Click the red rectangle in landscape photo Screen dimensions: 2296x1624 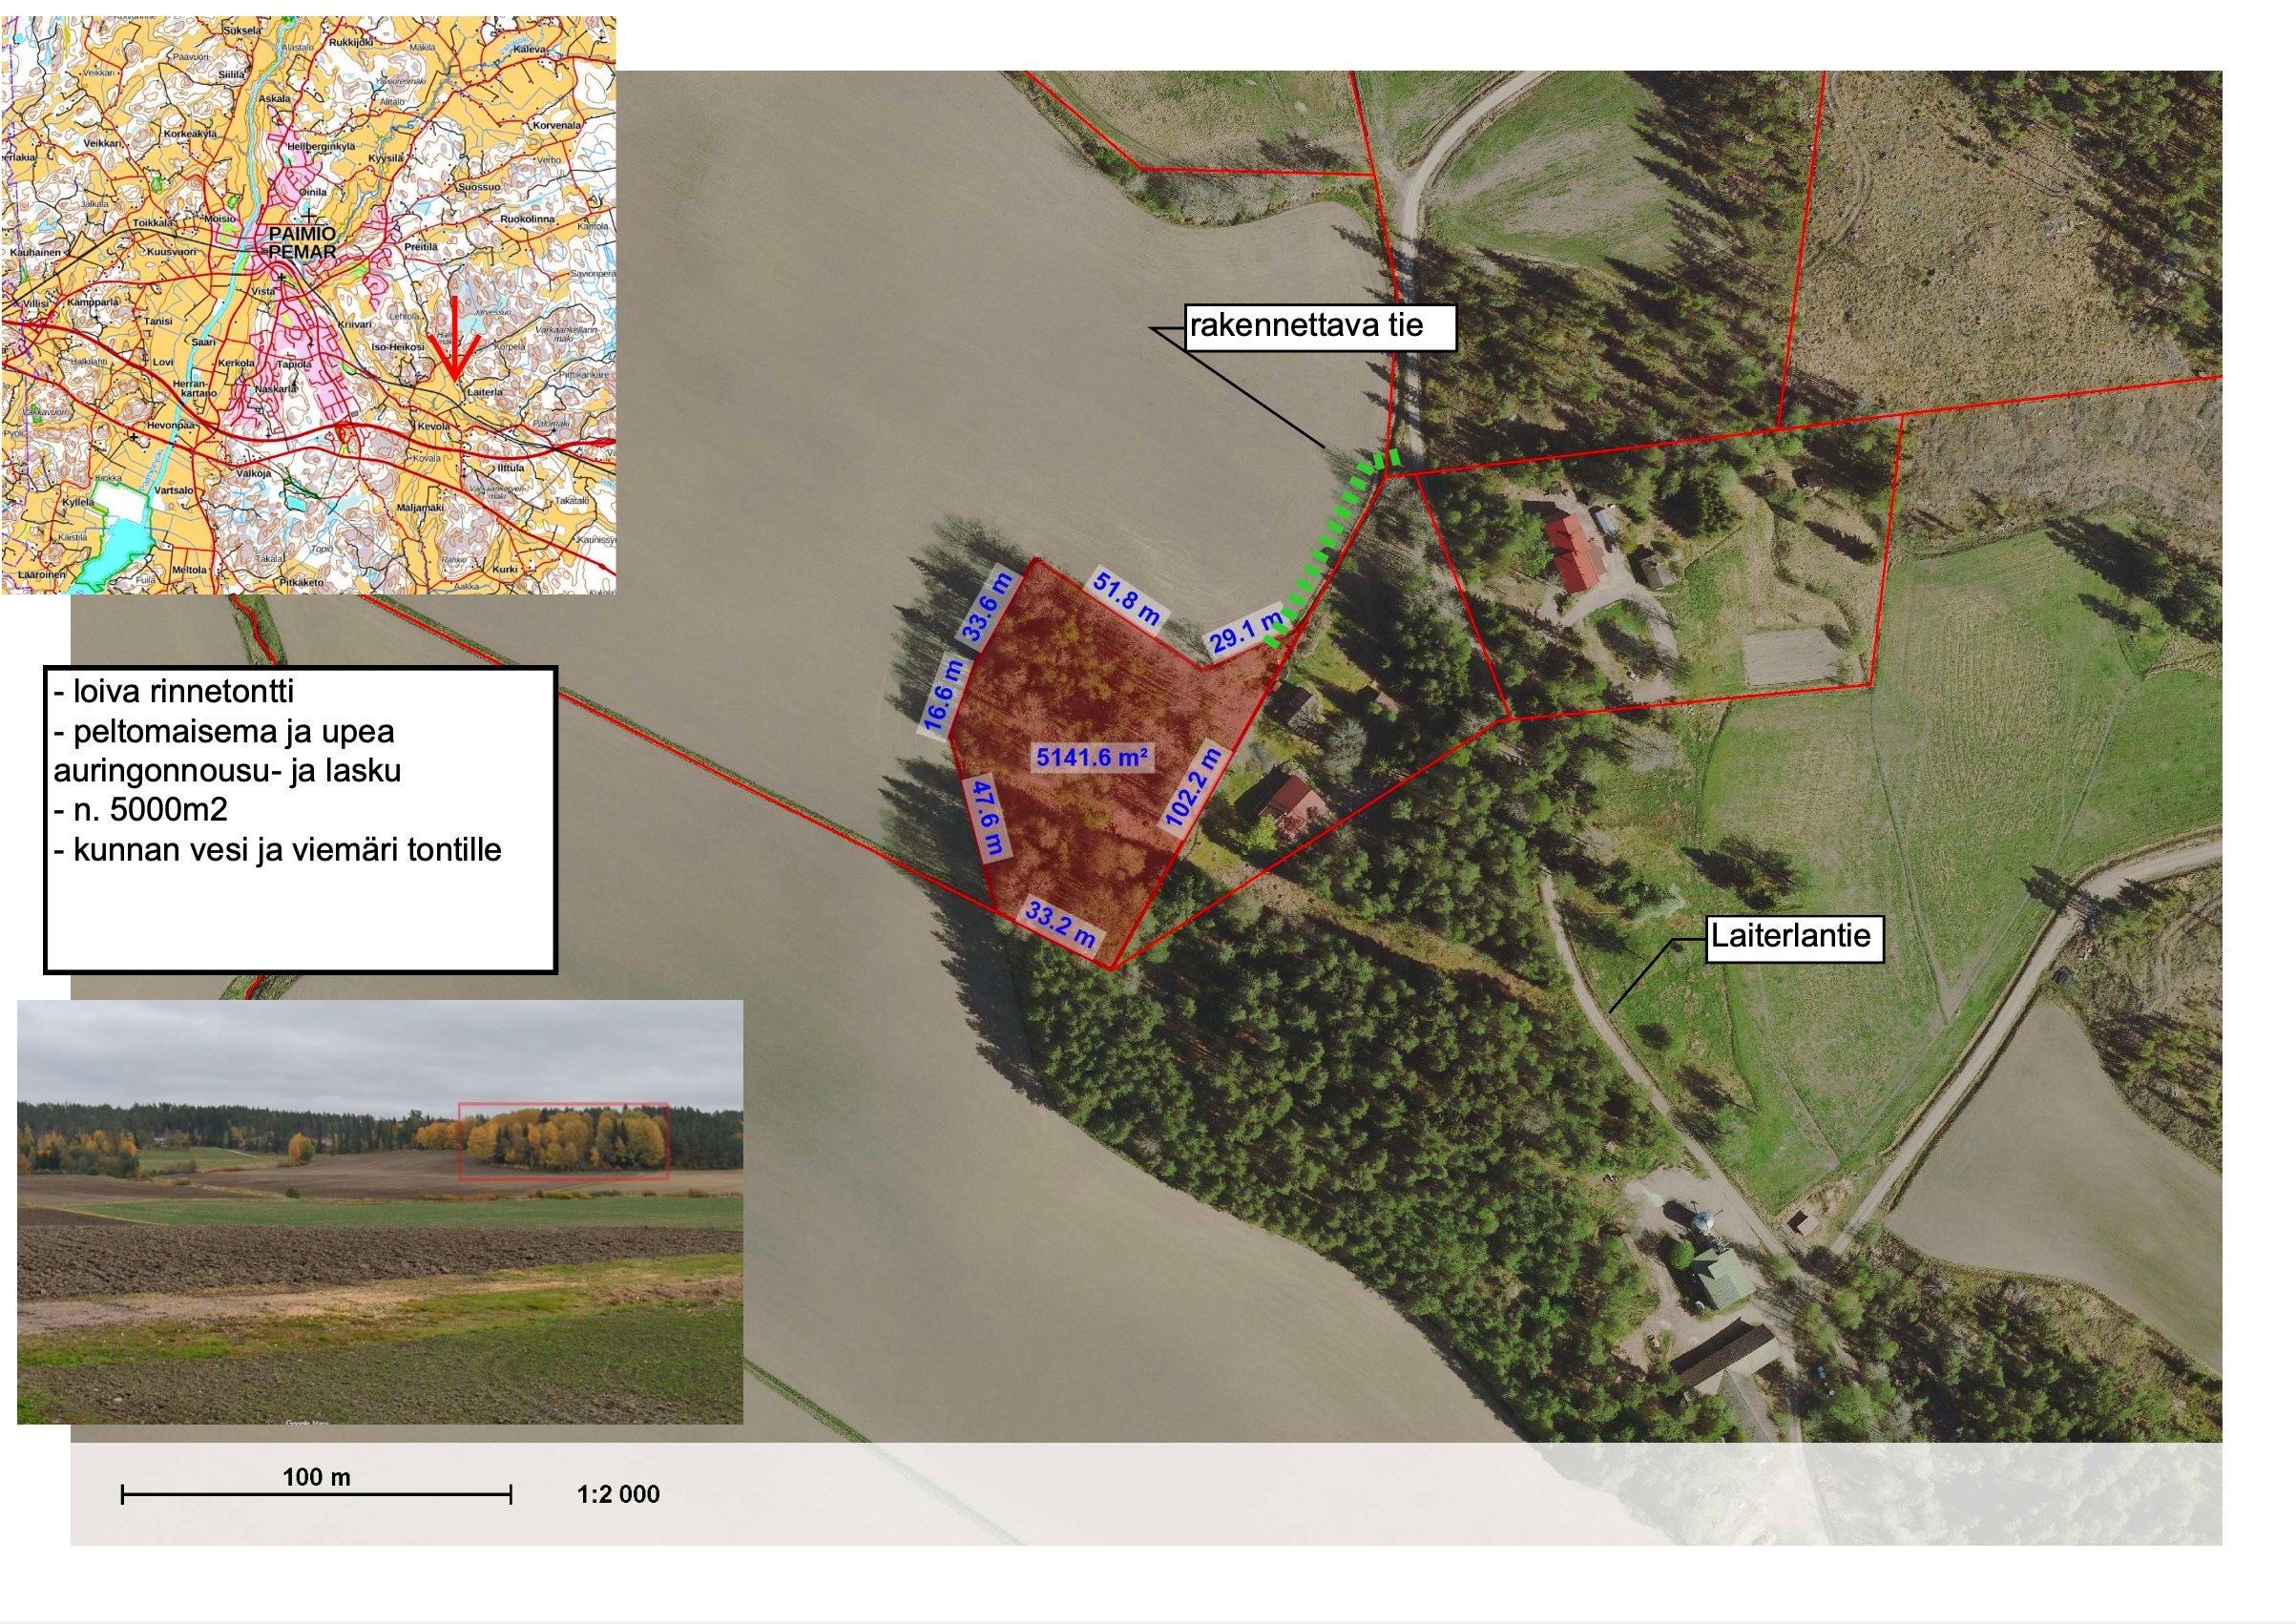click(x=563, y=1142)
